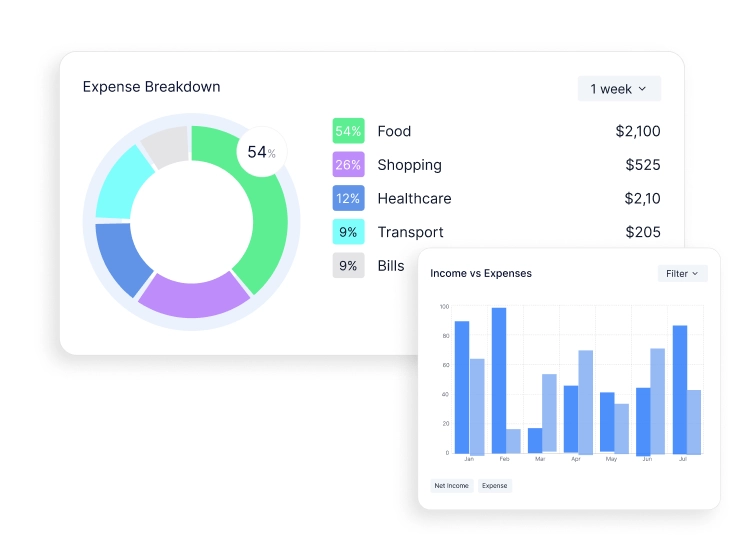Toggle the Expense legend tag
The image size is (740, 560).
tap(494, 486)
